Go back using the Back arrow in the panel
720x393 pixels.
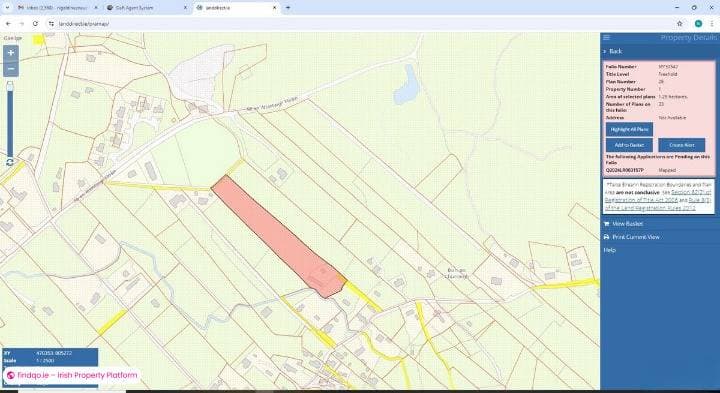click(613, 51)
